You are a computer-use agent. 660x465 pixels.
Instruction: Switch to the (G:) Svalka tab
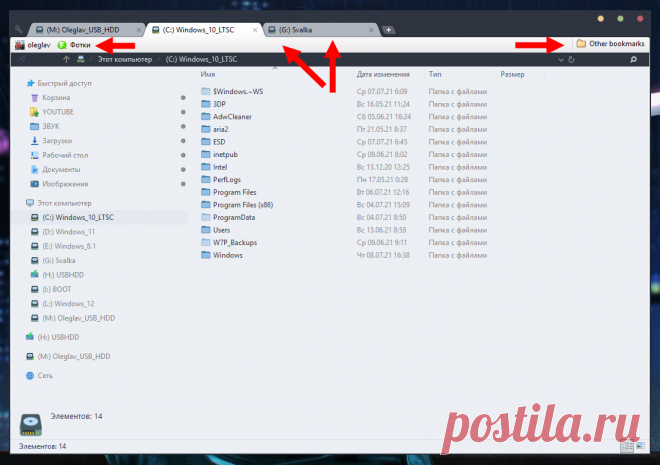(322, 30)
